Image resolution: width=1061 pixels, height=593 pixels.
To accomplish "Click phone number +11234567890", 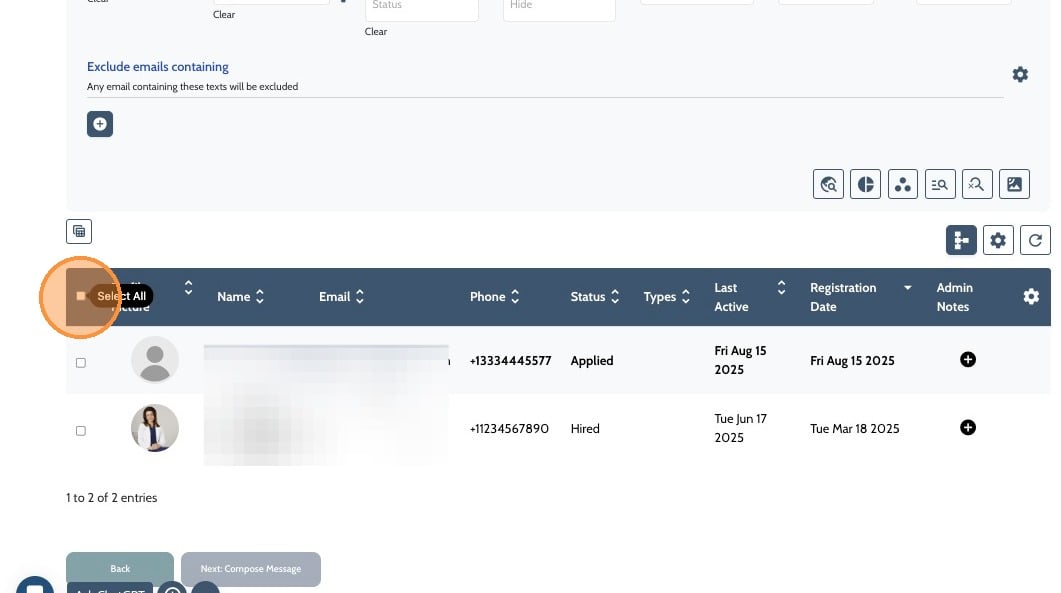I will tap(509, 429).
